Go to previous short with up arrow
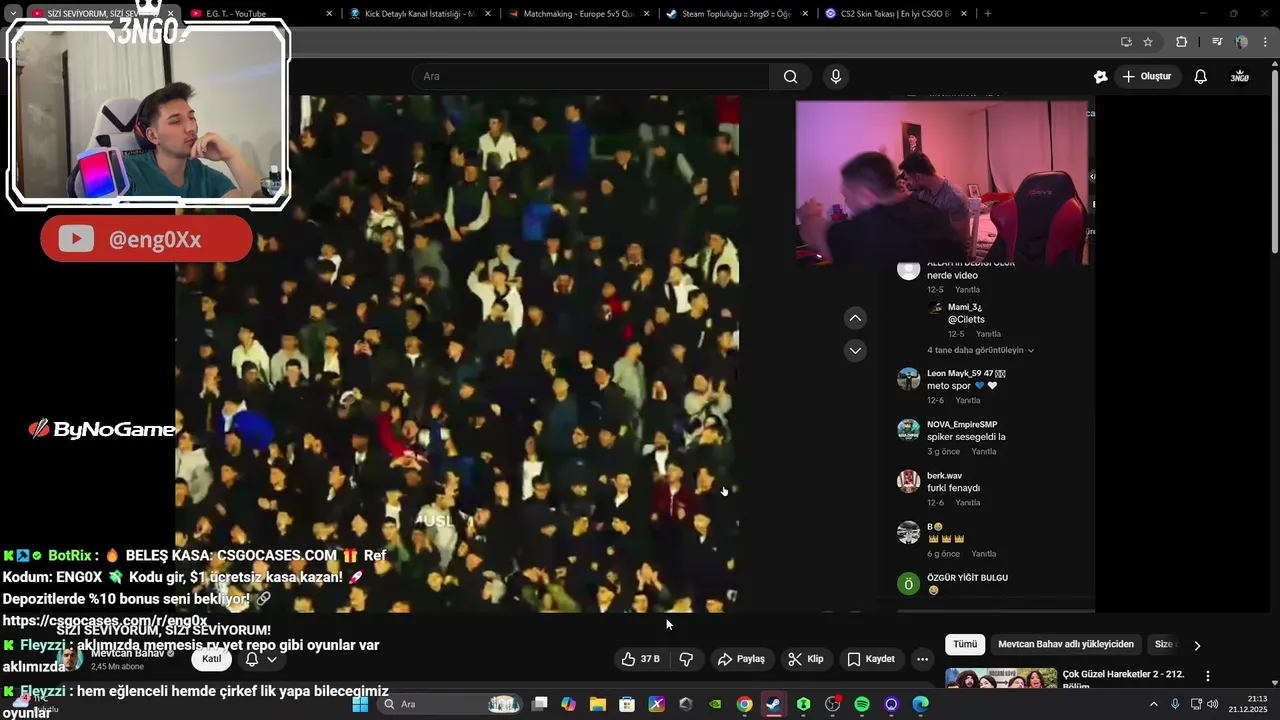Screen dimensions: 1280x720 click(855, 318)
